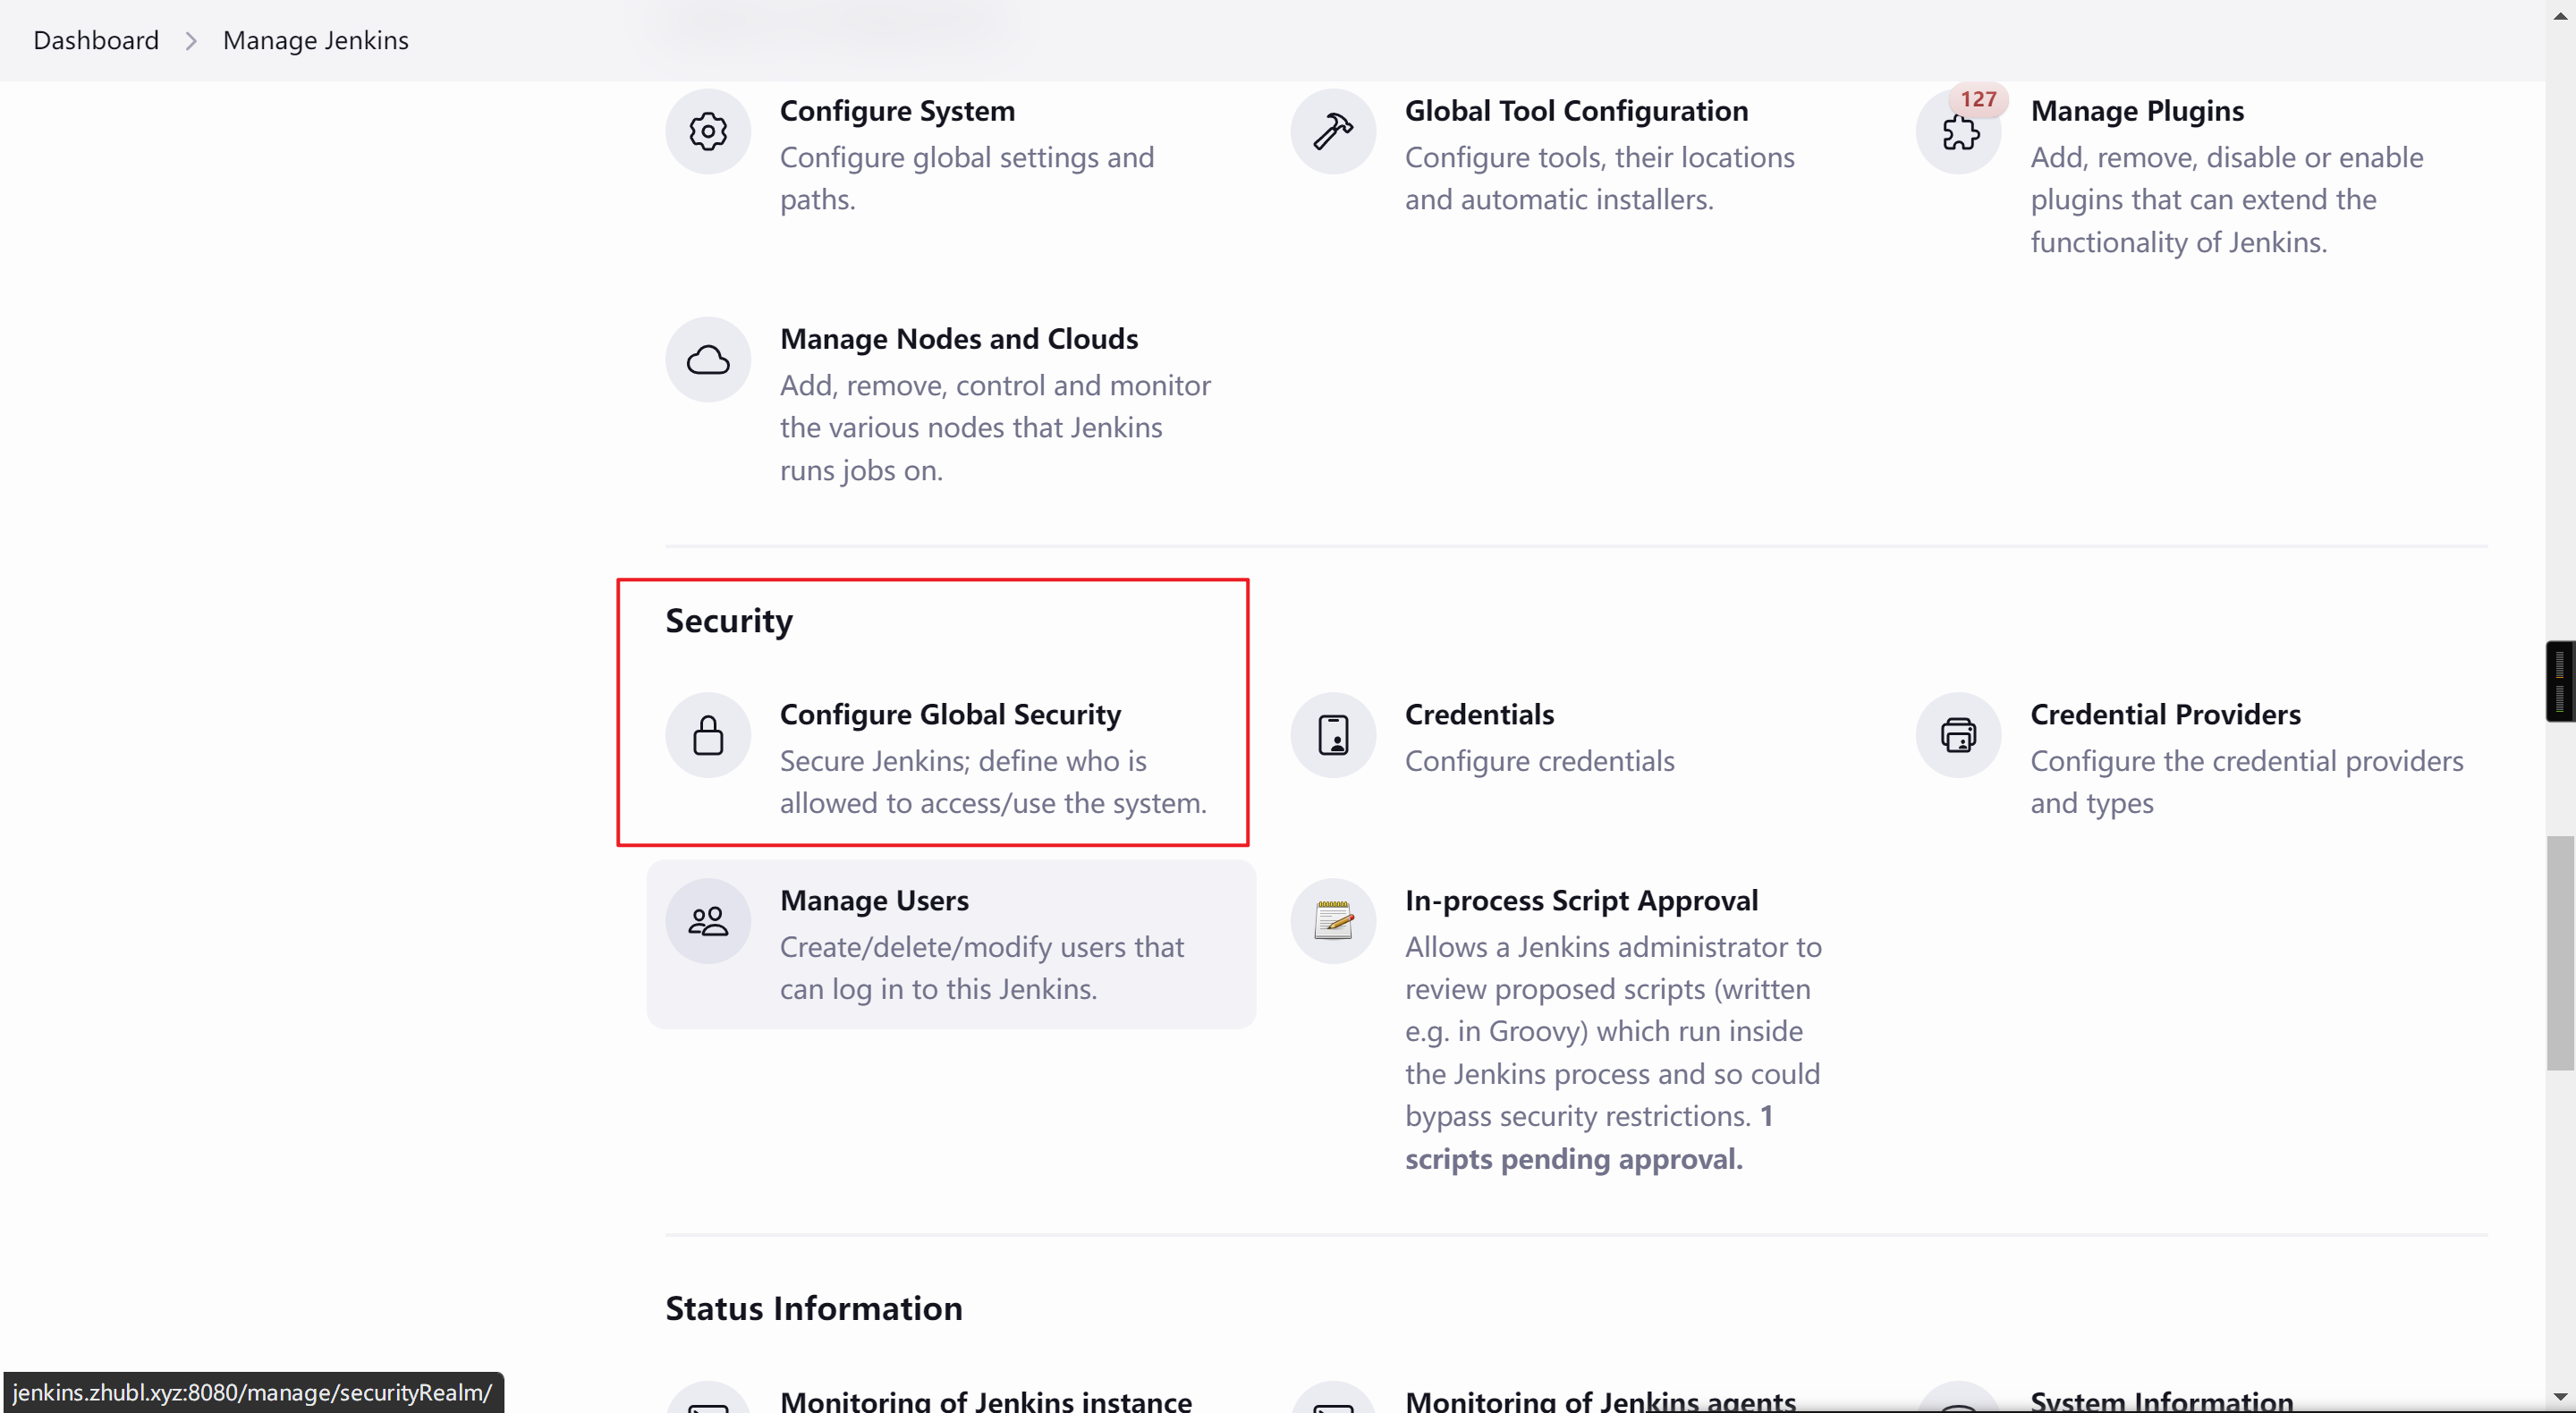Viewport: 2576px width, 1413px height.
Task: Click the Configure System gear icon
Action: click(x=708, y=132)
